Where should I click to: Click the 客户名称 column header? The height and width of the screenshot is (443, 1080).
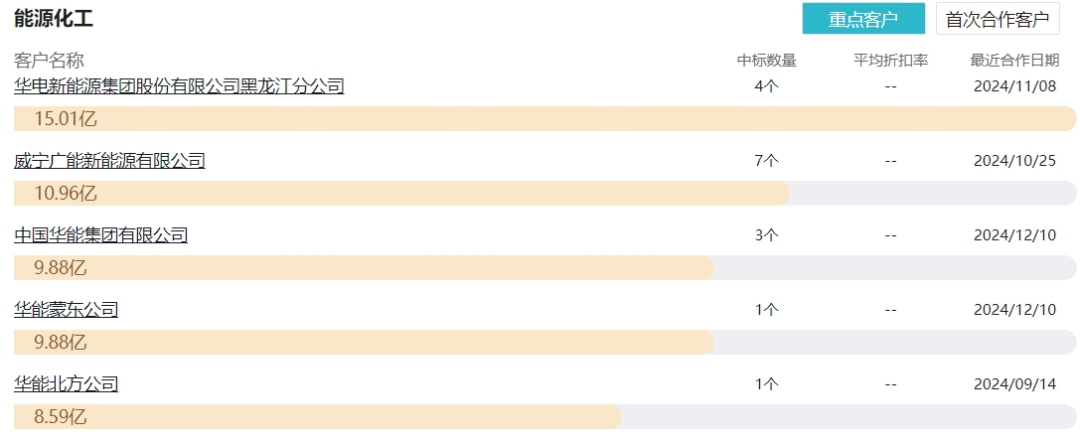point(49,60)
